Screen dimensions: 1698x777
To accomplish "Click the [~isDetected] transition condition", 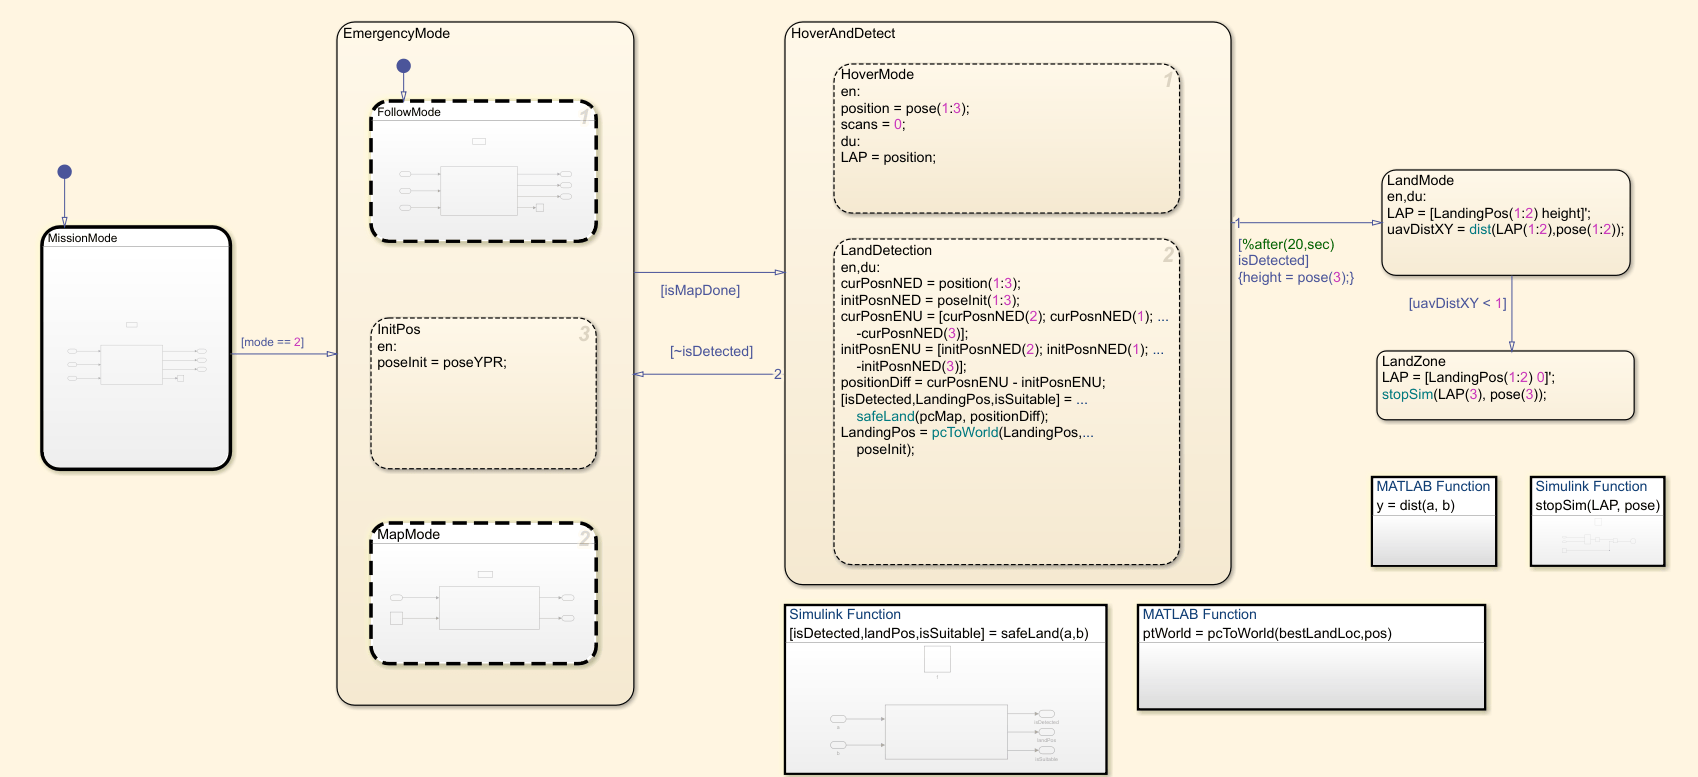I will (x=711, y=351).
